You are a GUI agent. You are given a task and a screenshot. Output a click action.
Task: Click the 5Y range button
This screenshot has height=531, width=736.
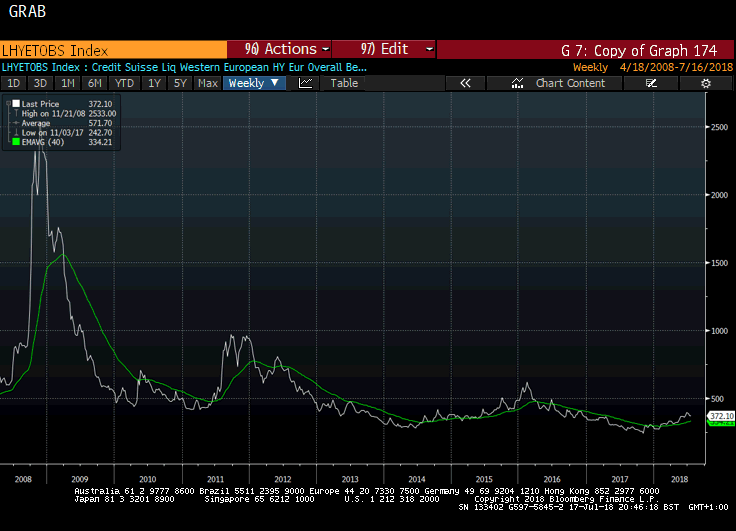coord(180,83)
